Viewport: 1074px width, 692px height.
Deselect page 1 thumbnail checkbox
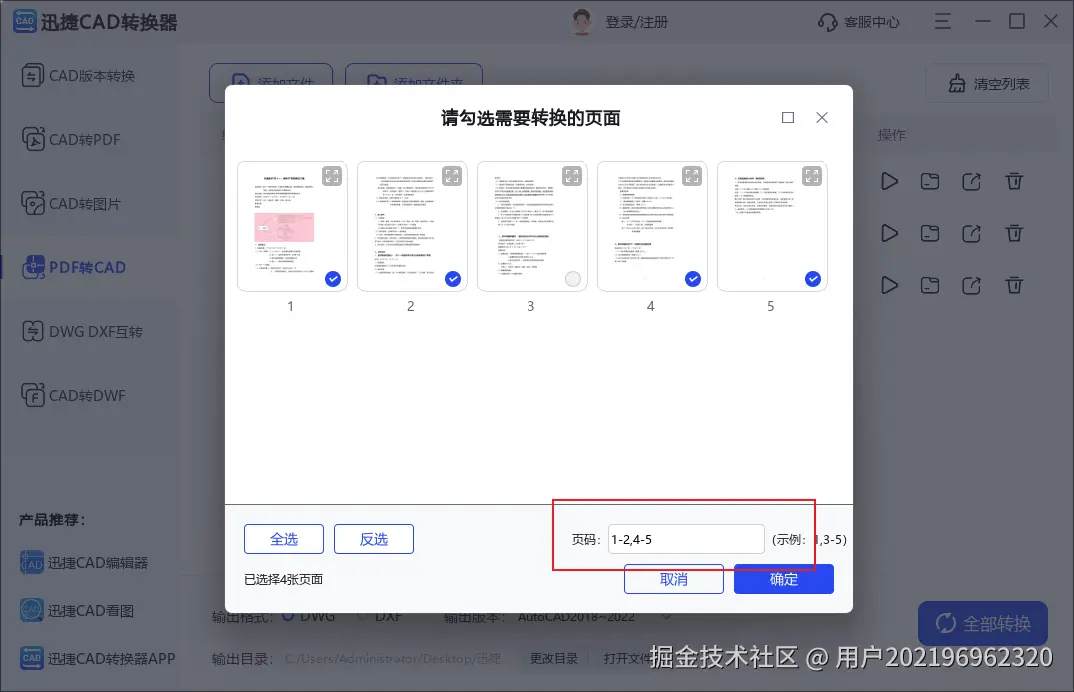click(x=332, y=279)
